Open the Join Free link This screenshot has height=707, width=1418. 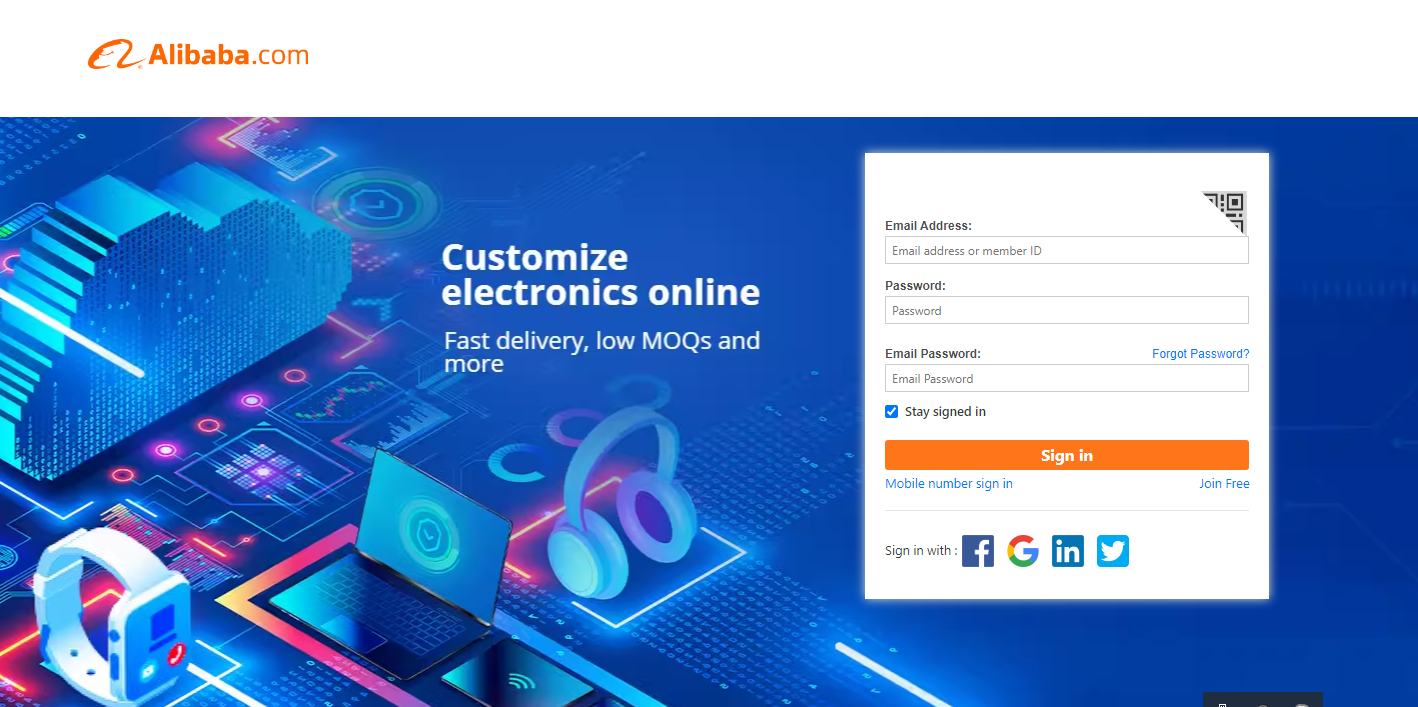1224,484
